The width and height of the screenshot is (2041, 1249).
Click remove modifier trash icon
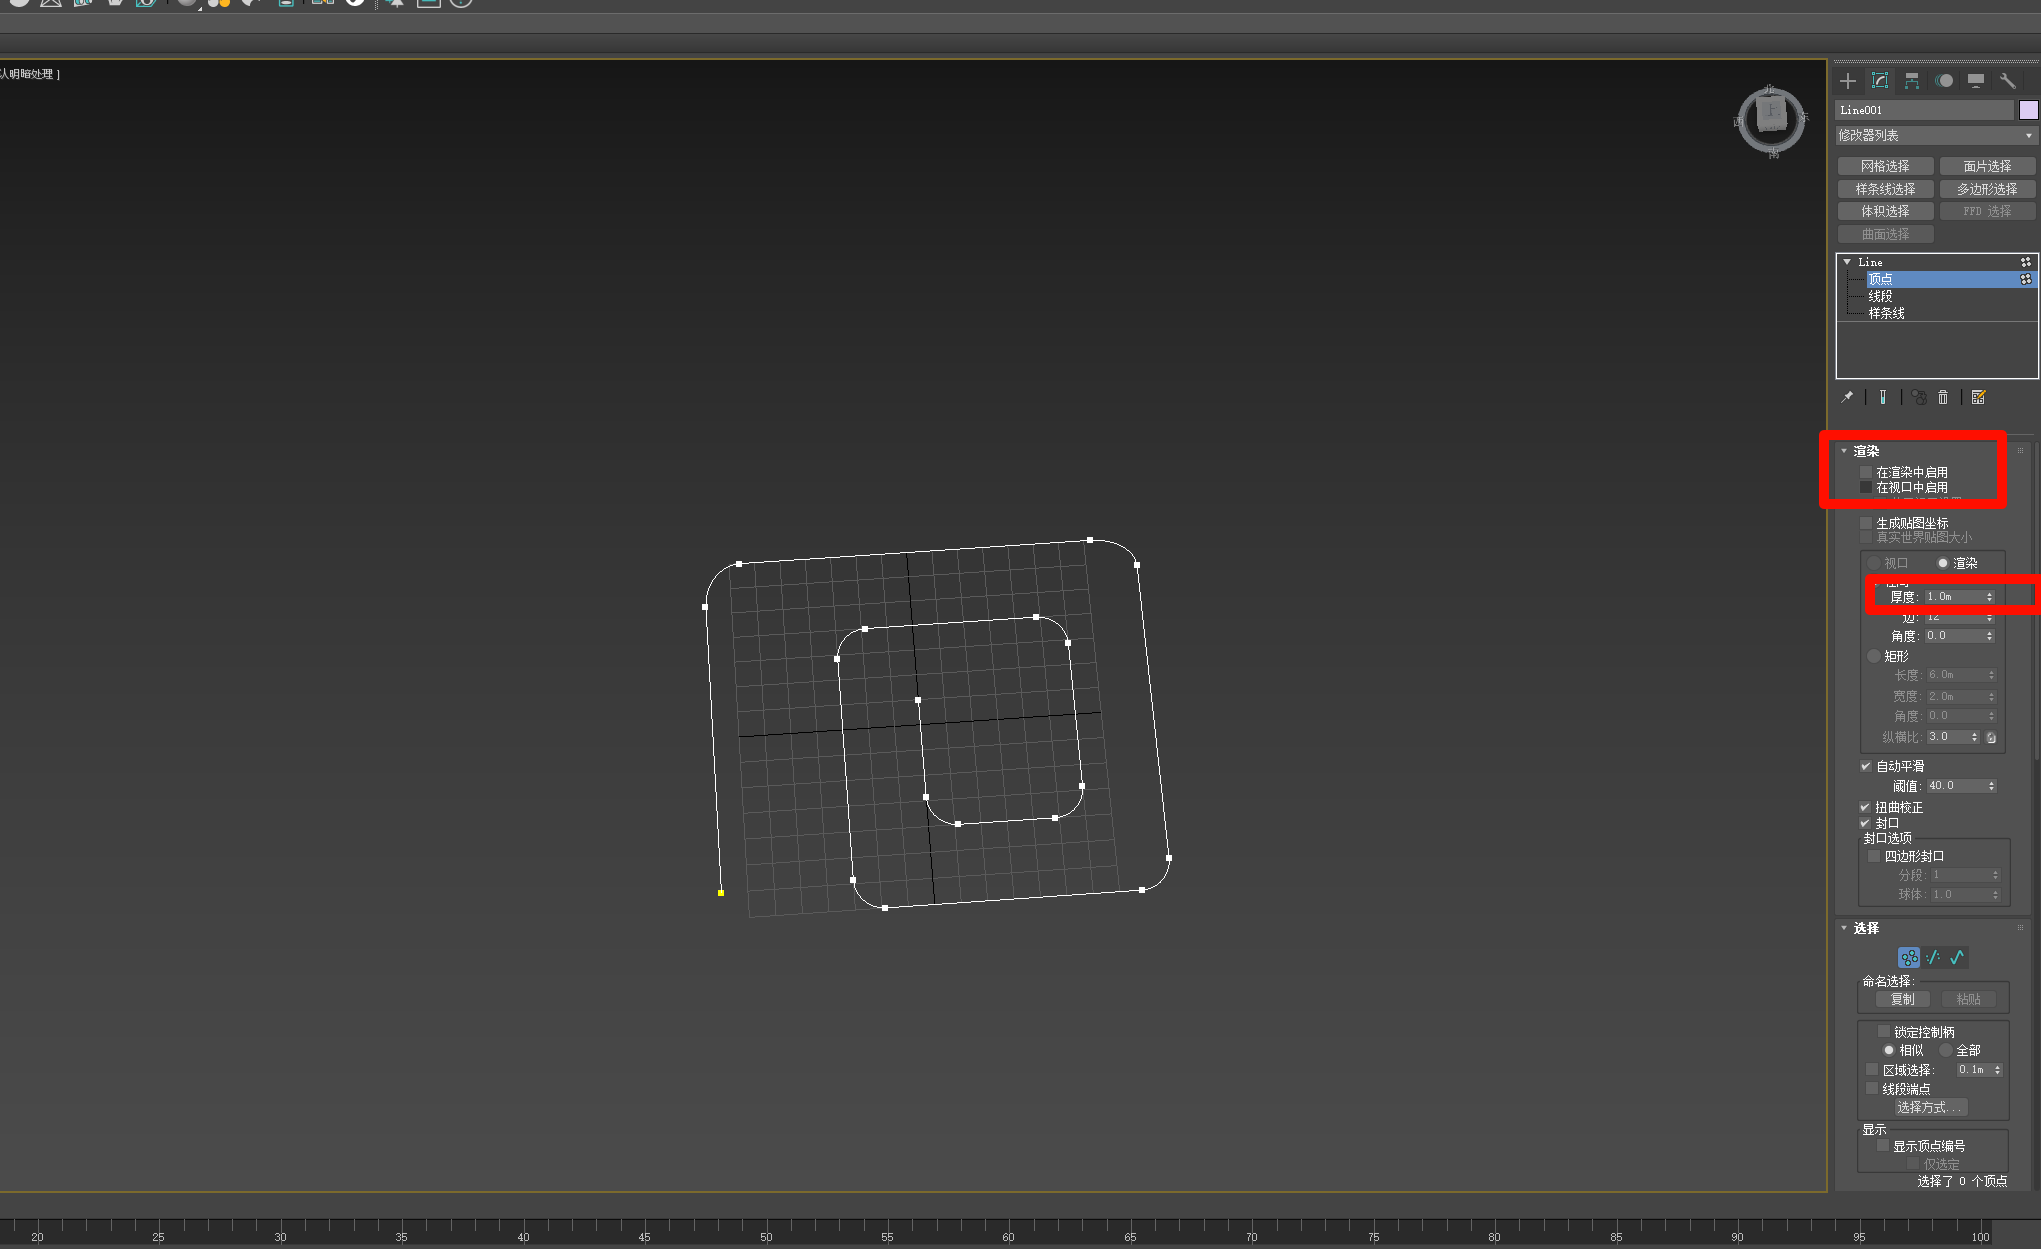[x=1943, y=397]
